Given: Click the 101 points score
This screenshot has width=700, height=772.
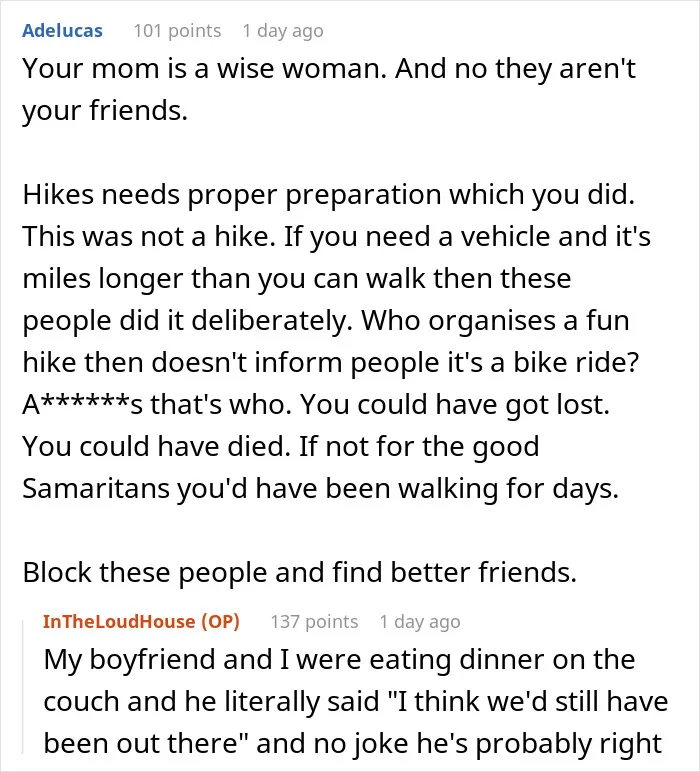Looking at the screenshot, I should 177,31.
